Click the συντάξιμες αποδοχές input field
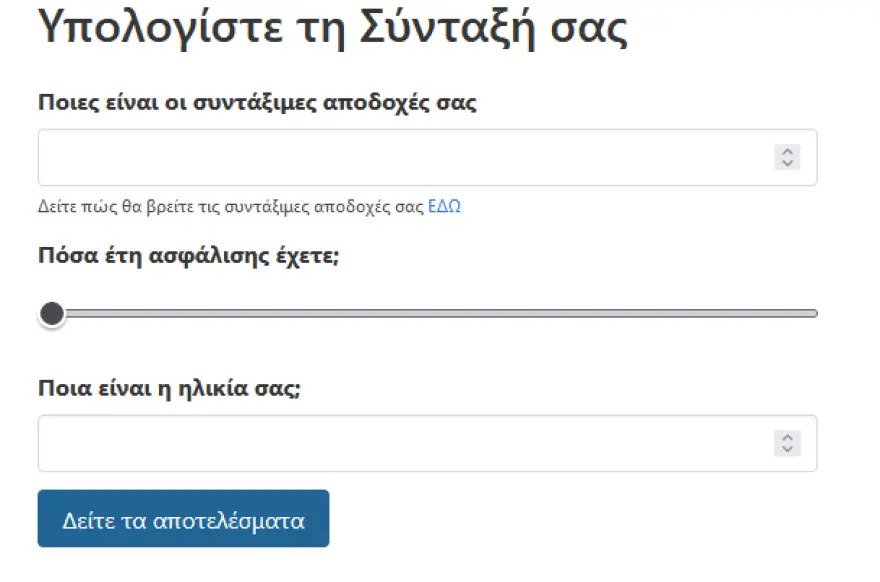The width and height of the screenshot is (880, 582). pos(428,157)
